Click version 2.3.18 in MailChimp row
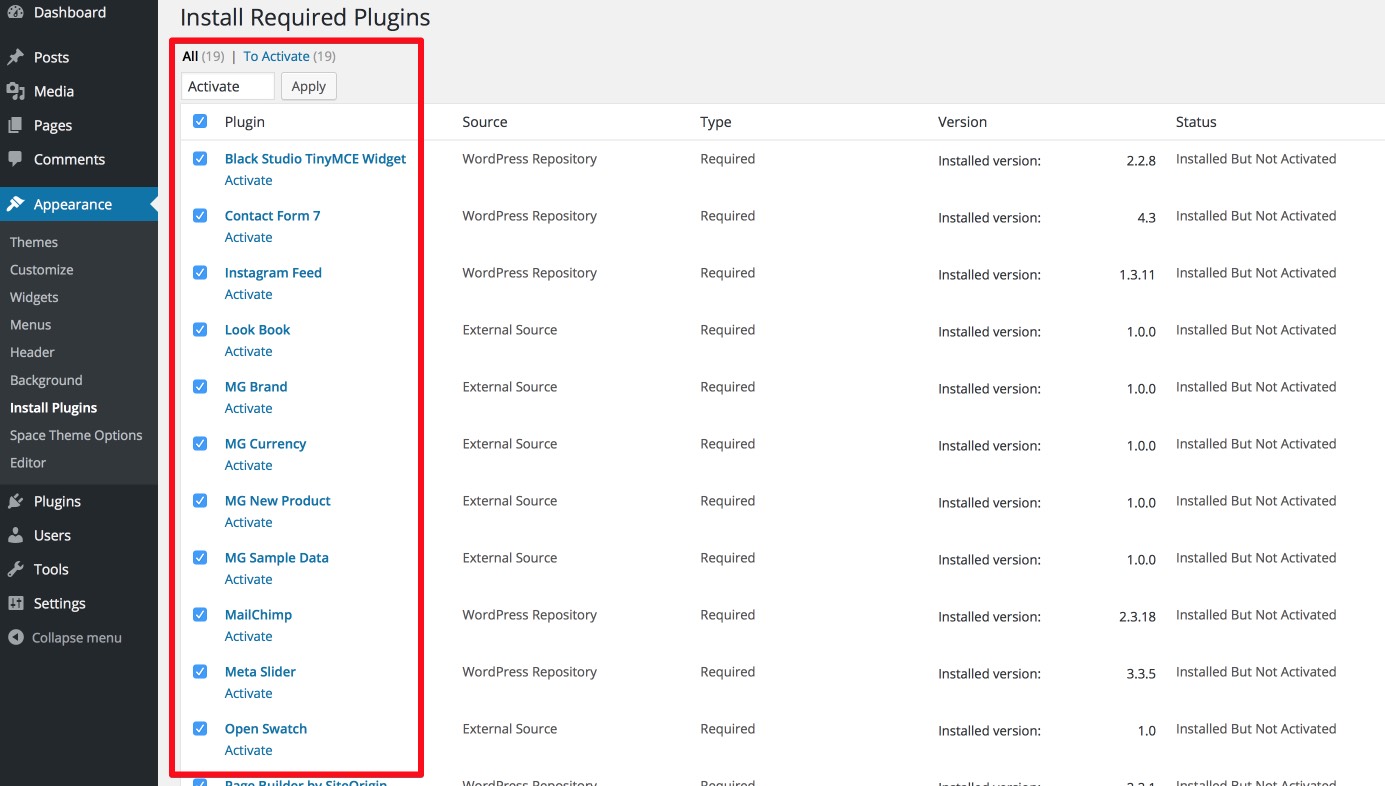The width and height of the screenshot is (1385, 786). pos(1137,616)
